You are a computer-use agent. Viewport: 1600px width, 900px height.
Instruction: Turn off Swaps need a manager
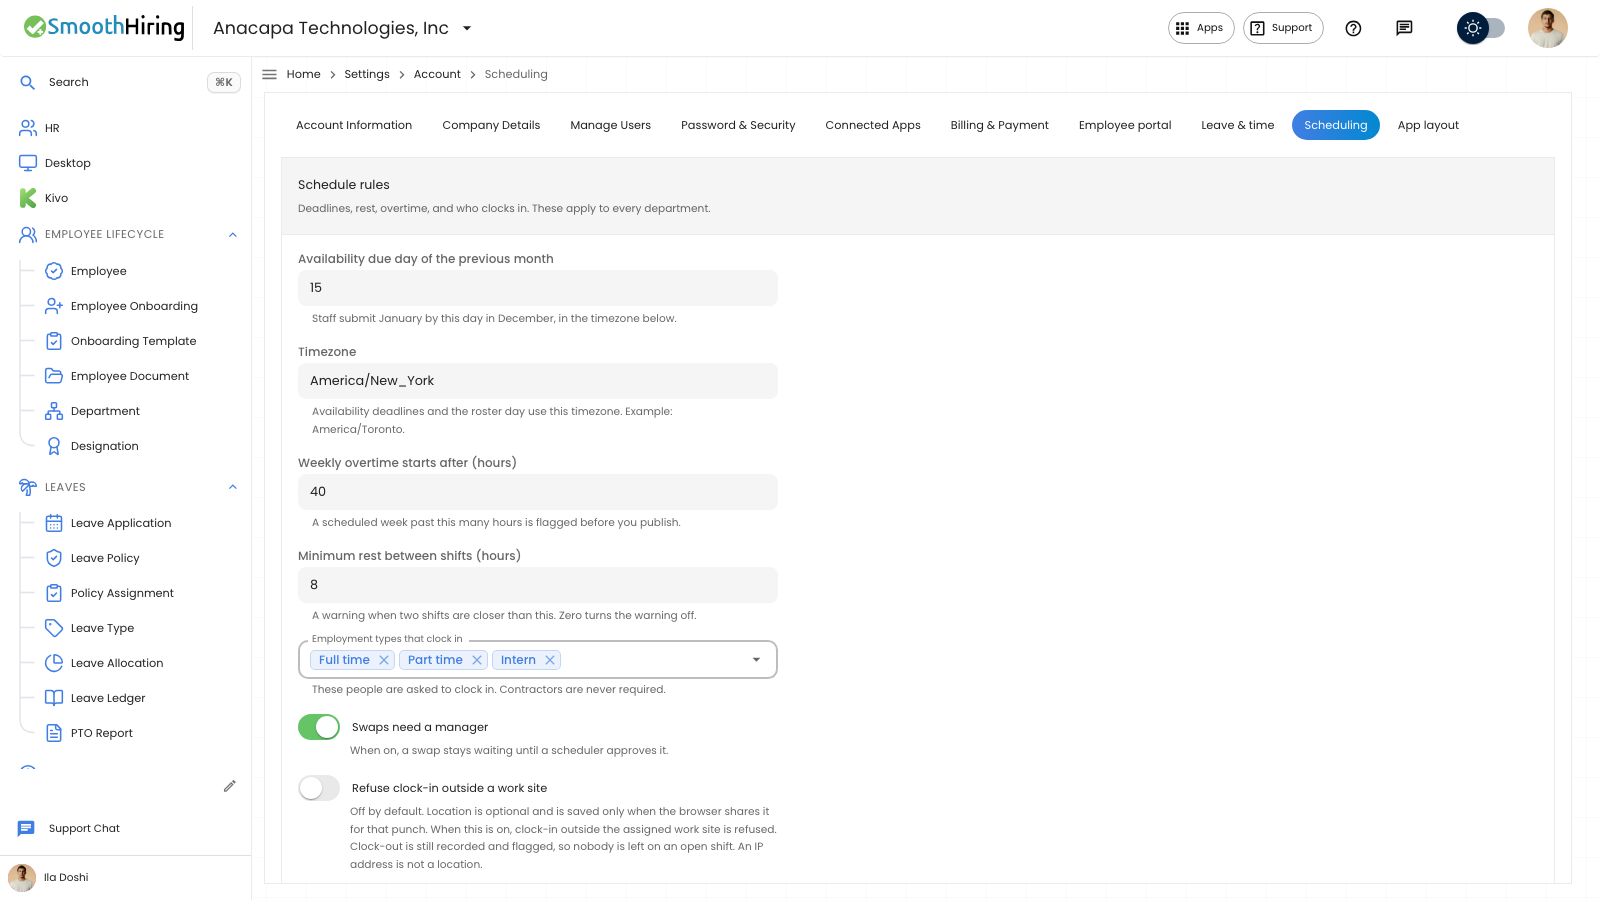click(x=319, y=727)
